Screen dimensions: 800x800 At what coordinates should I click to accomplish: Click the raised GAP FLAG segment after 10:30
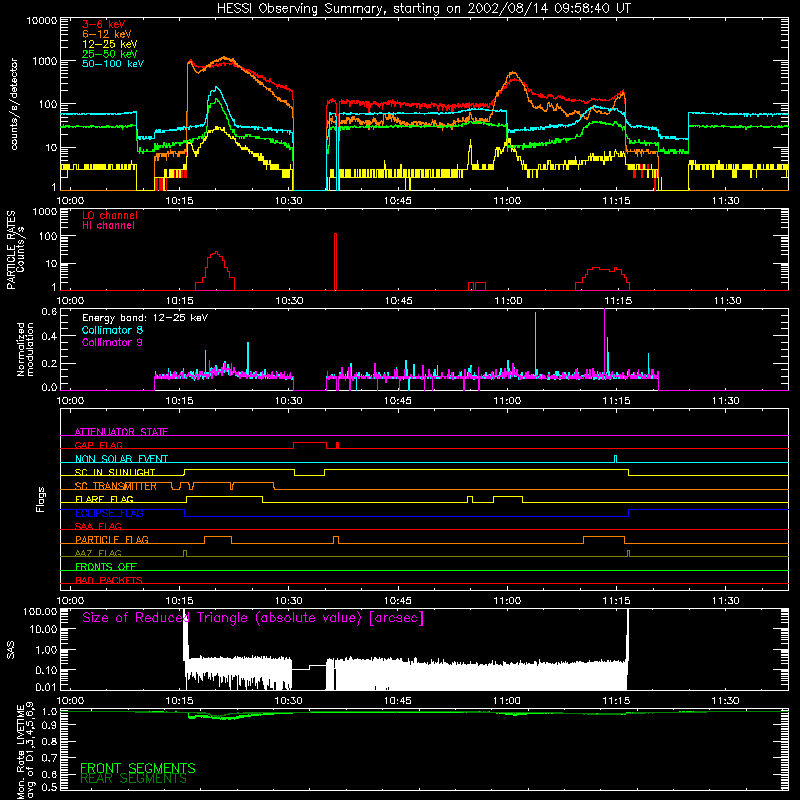coord(310,445)
